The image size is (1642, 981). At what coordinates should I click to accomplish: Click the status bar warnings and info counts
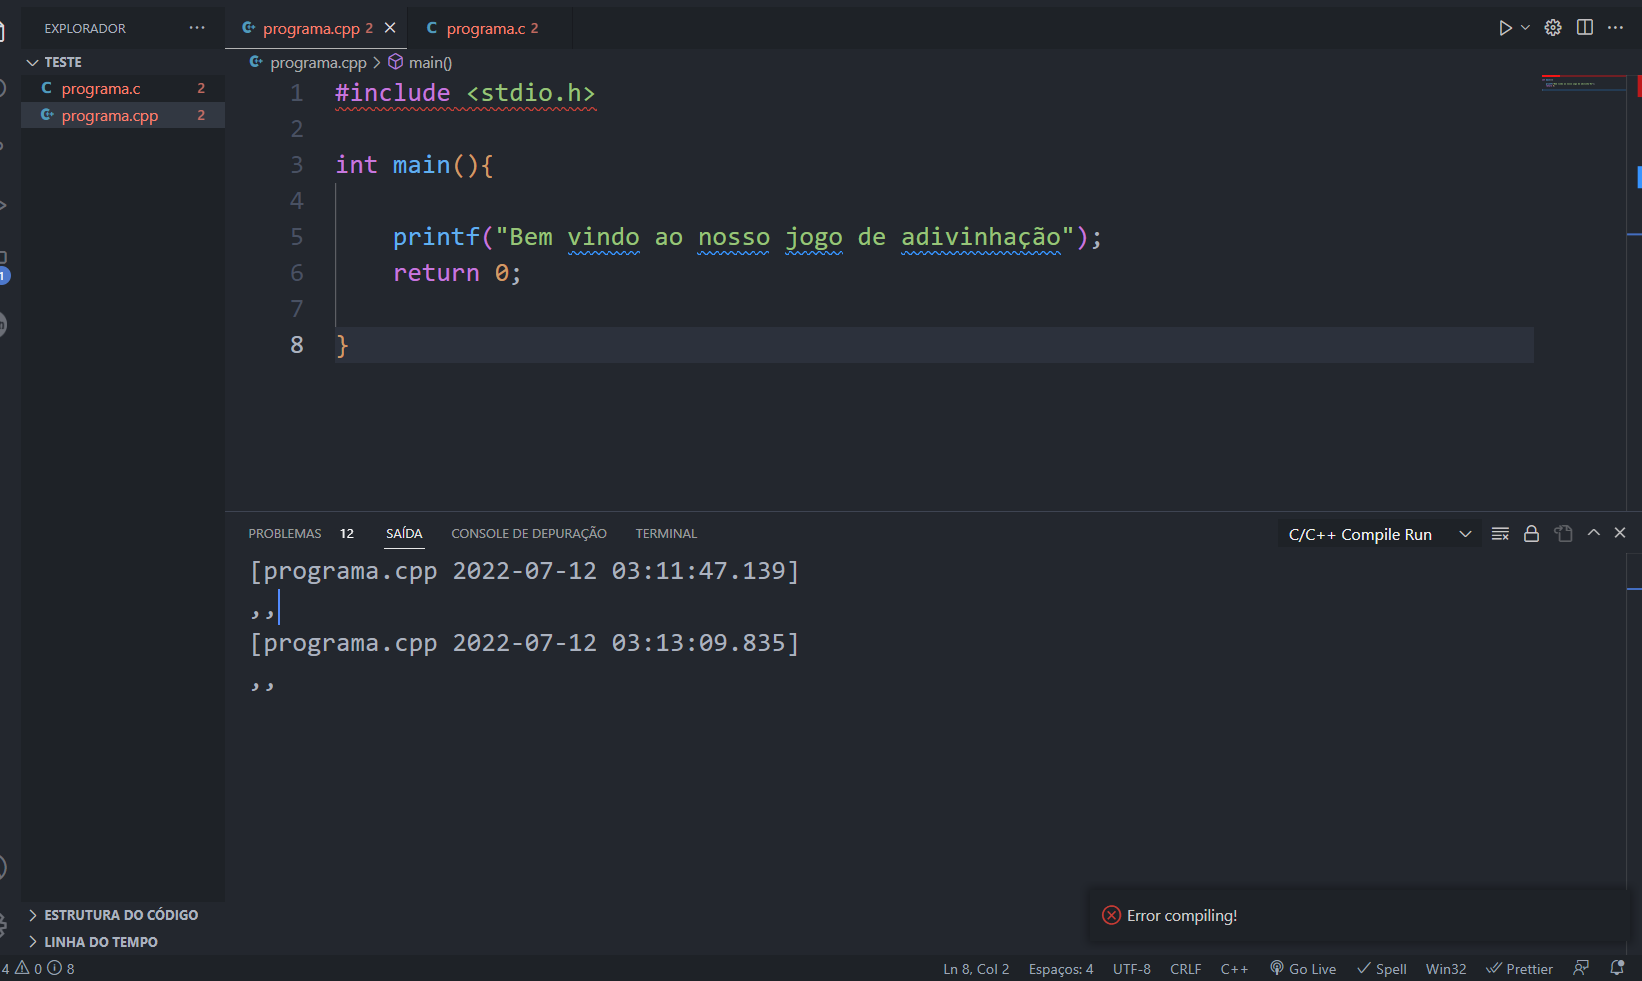tap(38, 968)
